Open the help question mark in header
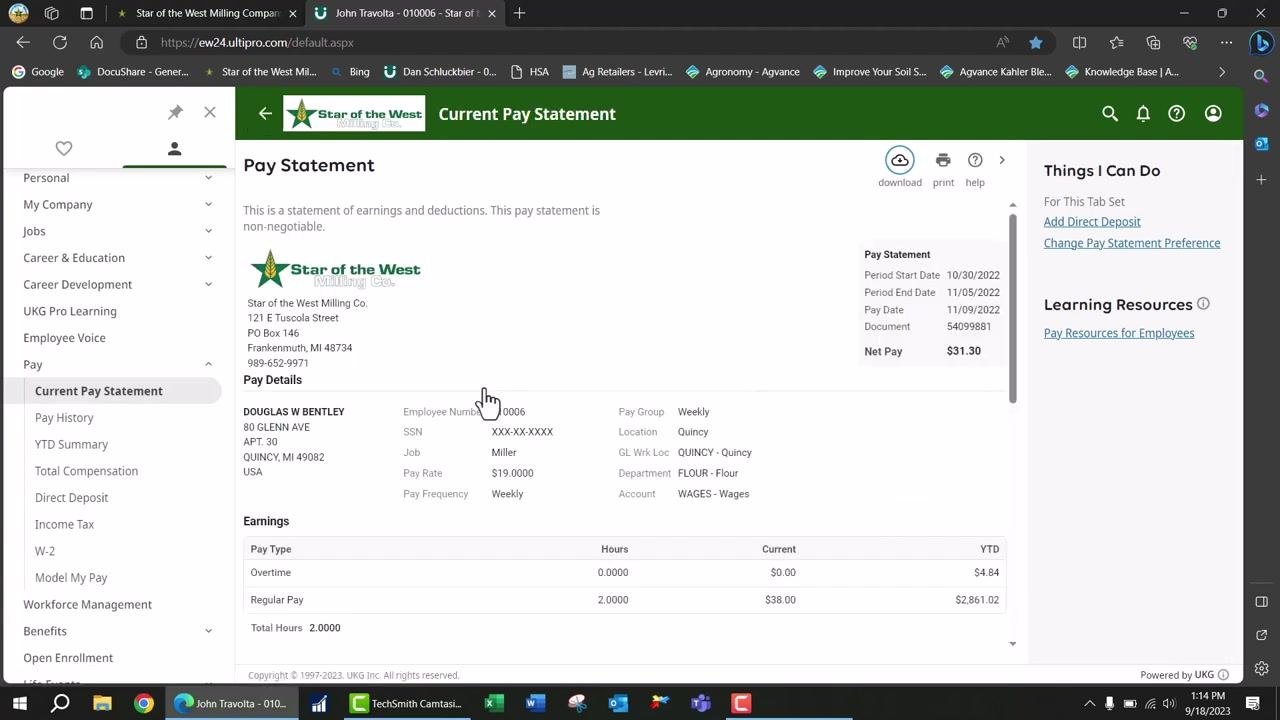This screenshot has height=720, width=1280. [1177, 114]
